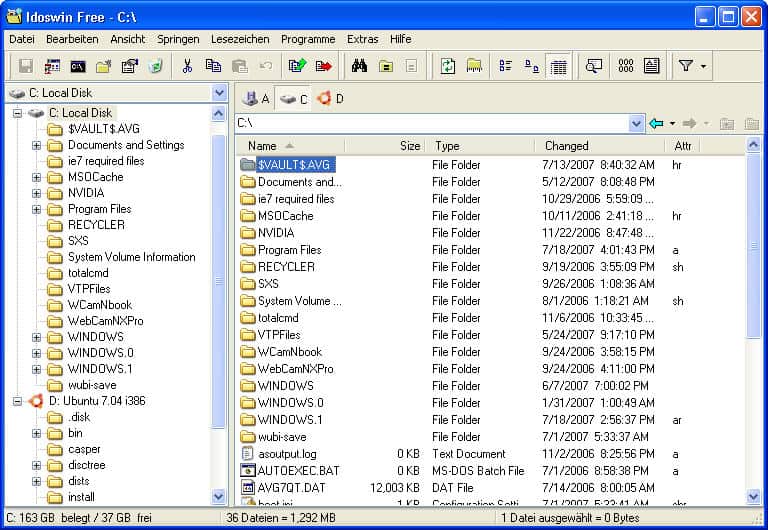
Task: Click the file list vertical scrollbar down arrow
Action: click(754, 496)
